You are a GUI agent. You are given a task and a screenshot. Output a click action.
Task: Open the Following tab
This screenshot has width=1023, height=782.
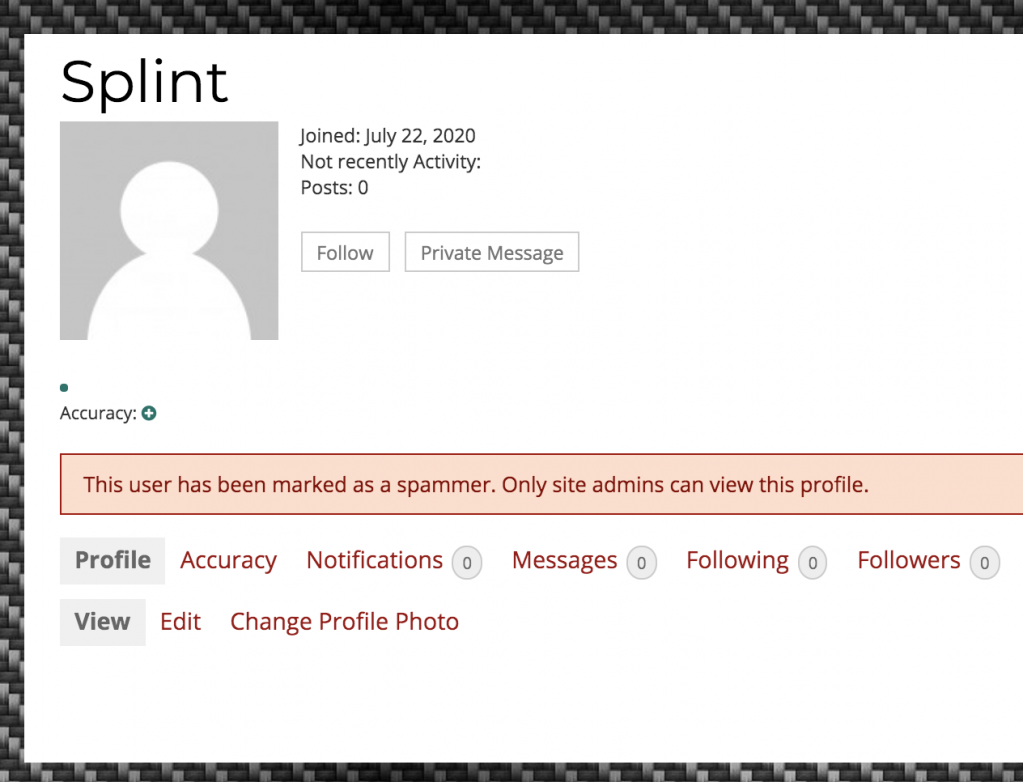[737, 561]
